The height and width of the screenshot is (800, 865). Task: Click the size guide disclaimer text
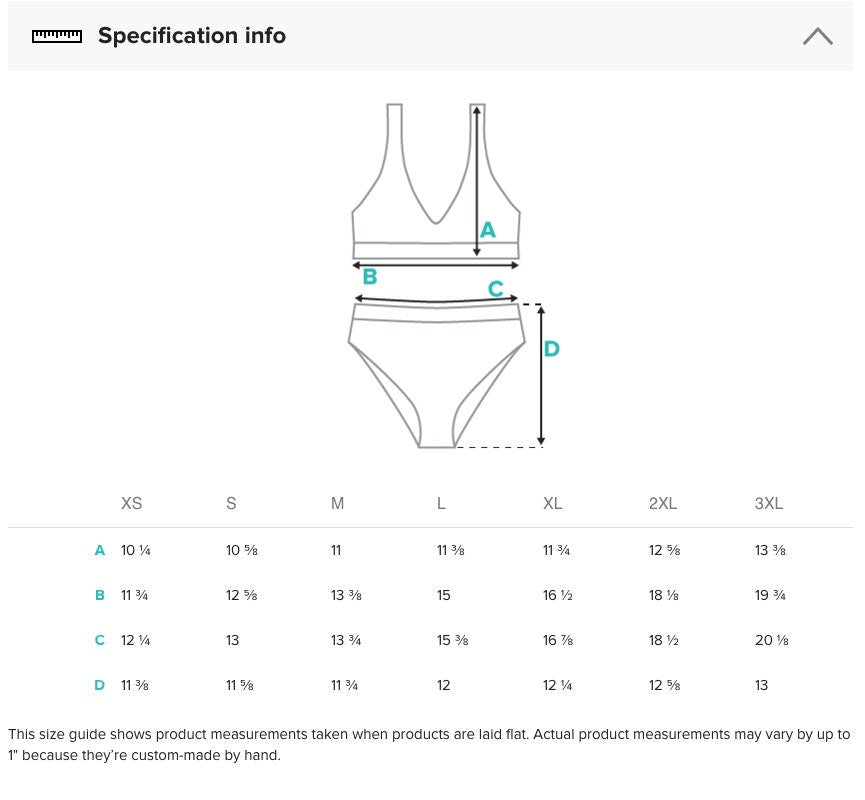coord(429,745)
